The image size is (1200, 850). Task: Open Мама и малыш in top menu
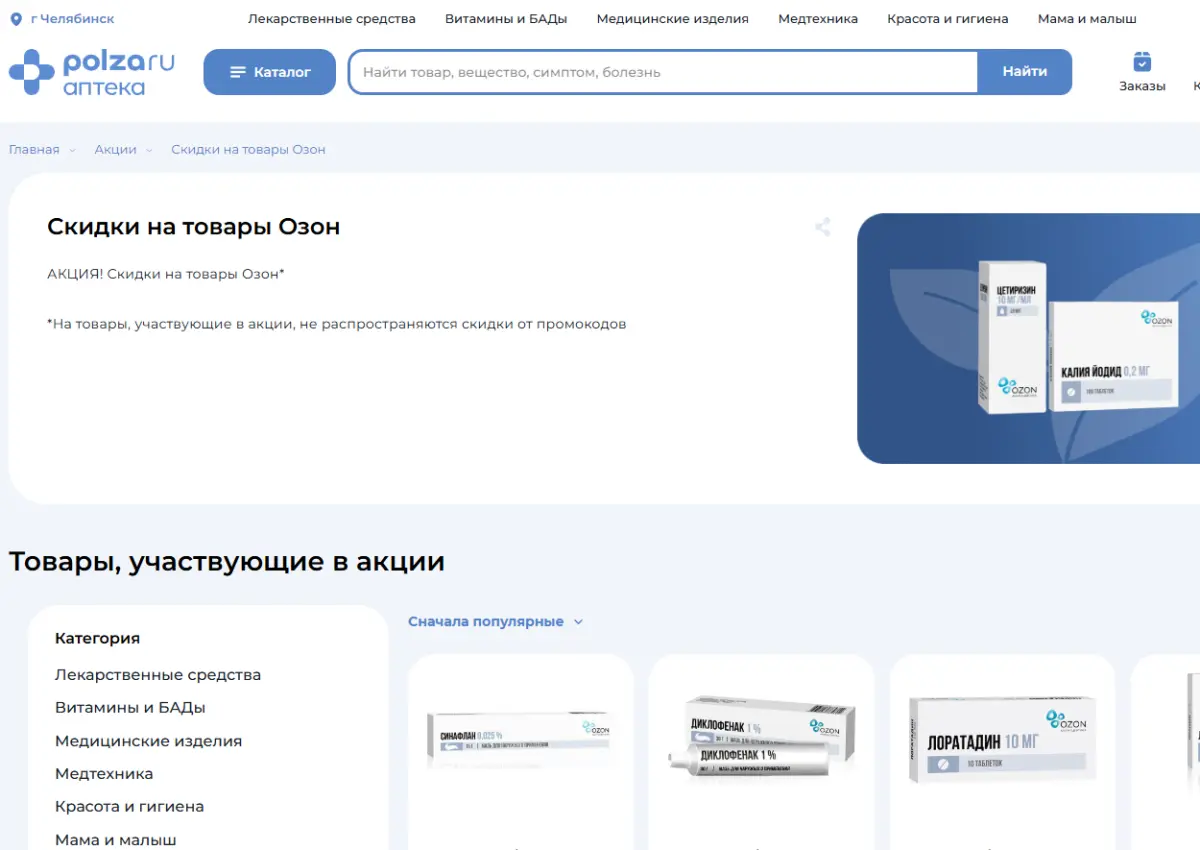click(1087, 19)
